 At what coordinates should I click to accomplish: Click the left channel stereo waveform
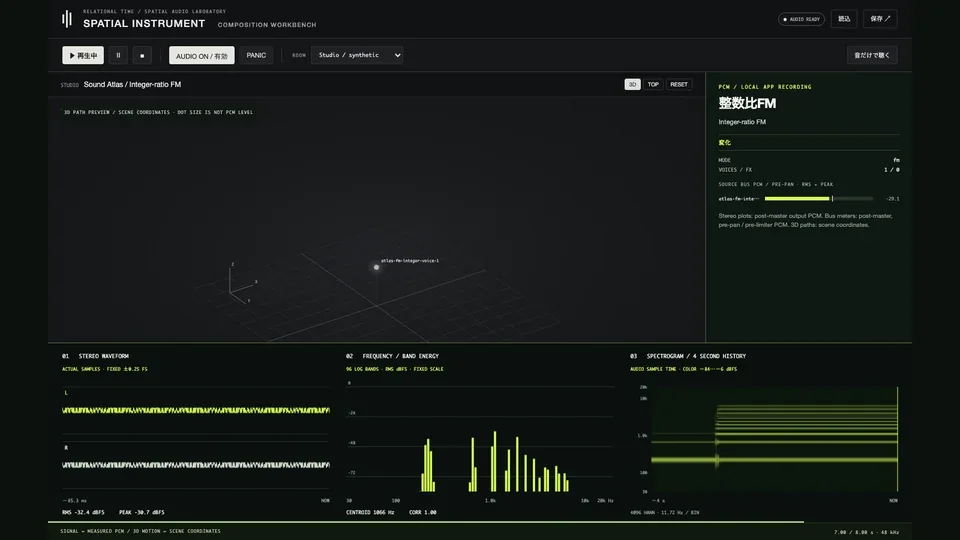(196, 410)
